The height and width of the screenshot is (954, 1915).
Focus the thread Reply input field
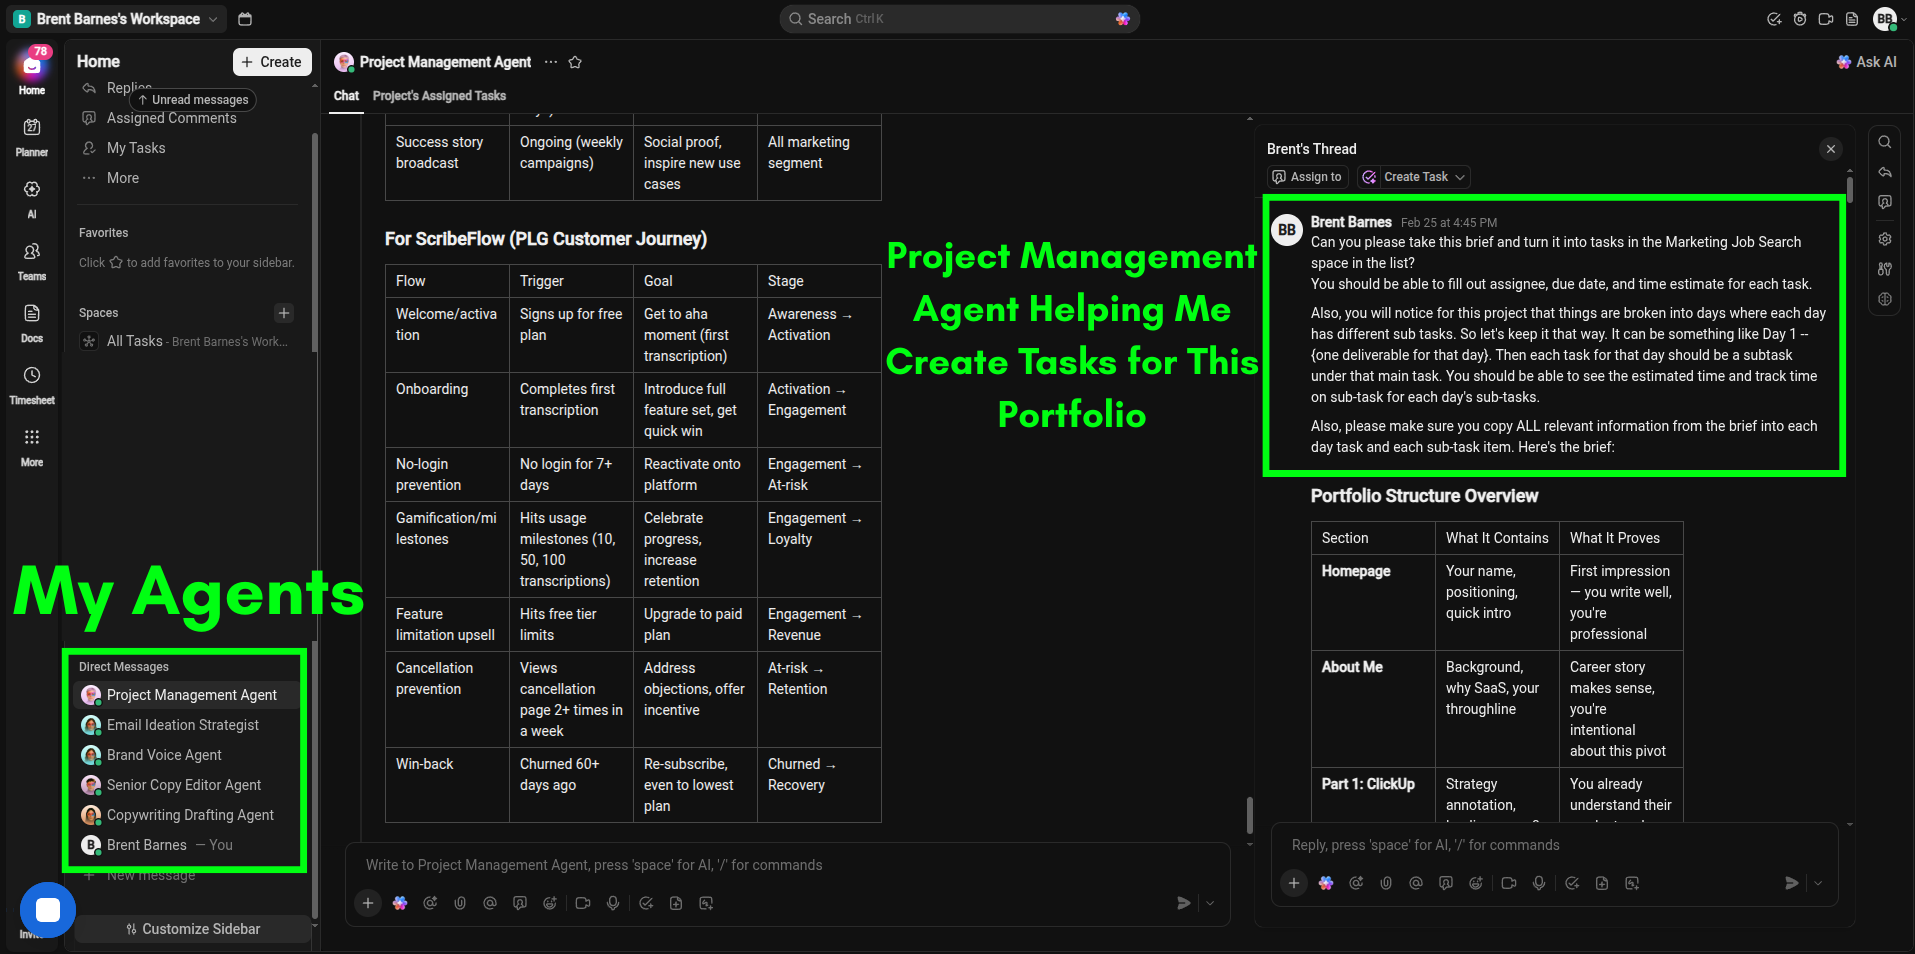click(1554, 845)
